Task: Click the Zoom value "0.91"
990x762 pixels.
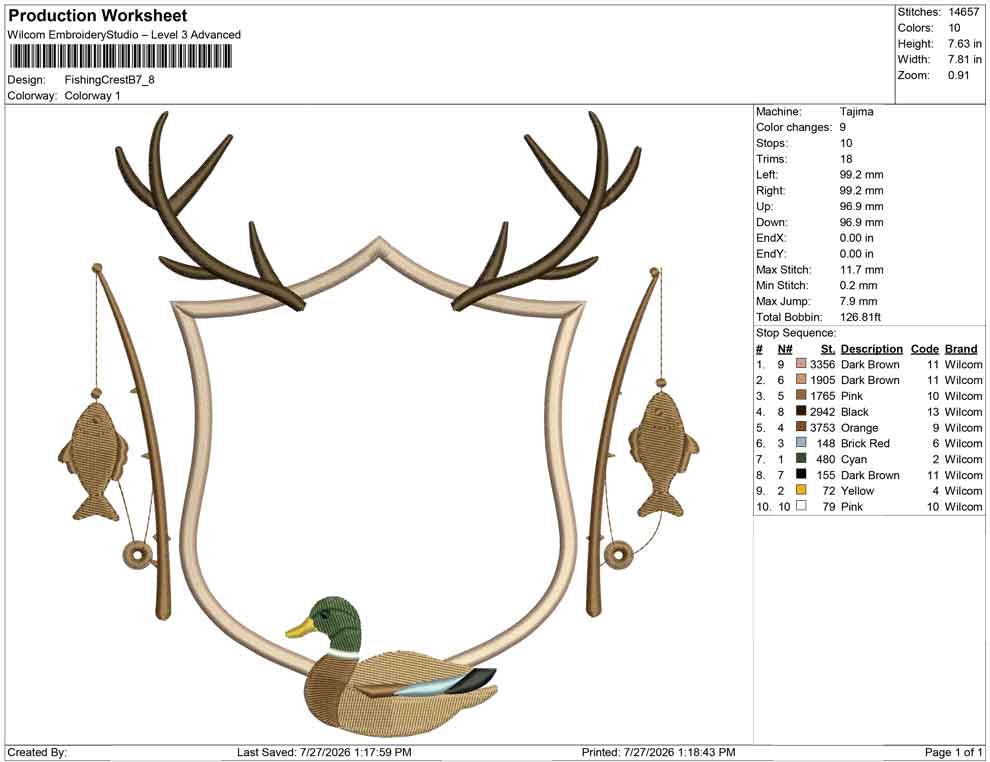Action: [958, 75]
